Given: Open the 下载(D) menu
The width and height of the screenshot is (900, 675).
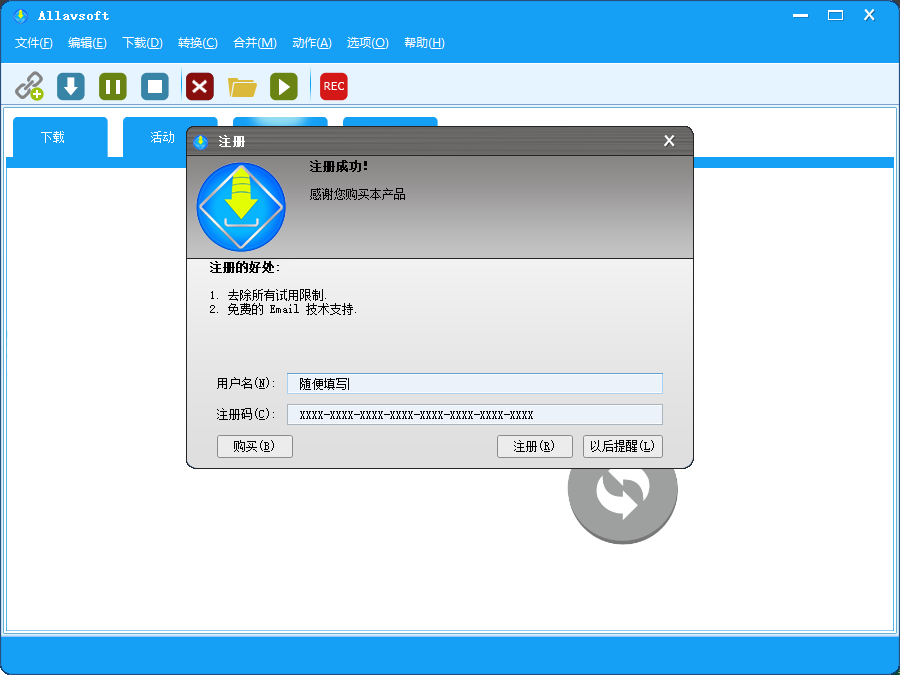Looking at the screenshot, I should [142, 43].
